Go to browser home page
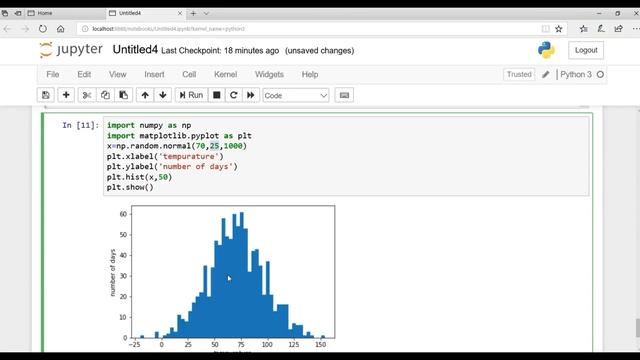Image resolution: width=640 pixels, height=360 pixels. [x=60, y=29]
